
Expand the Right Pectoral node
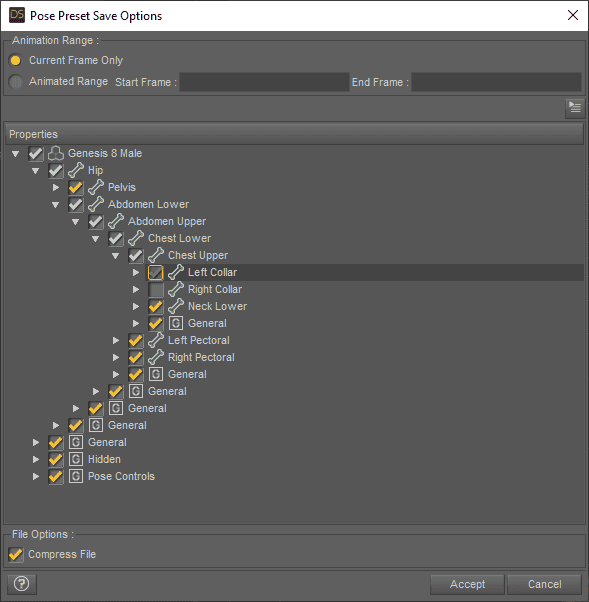pos(116,357)
